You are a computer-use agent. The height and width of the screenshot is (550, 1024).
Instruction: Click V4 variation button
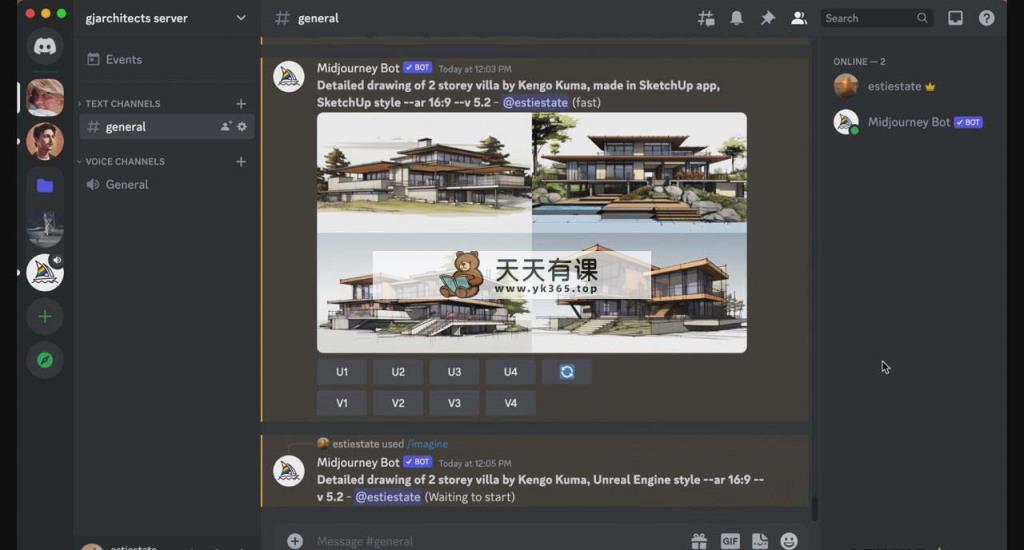click(x=510, y=403)
